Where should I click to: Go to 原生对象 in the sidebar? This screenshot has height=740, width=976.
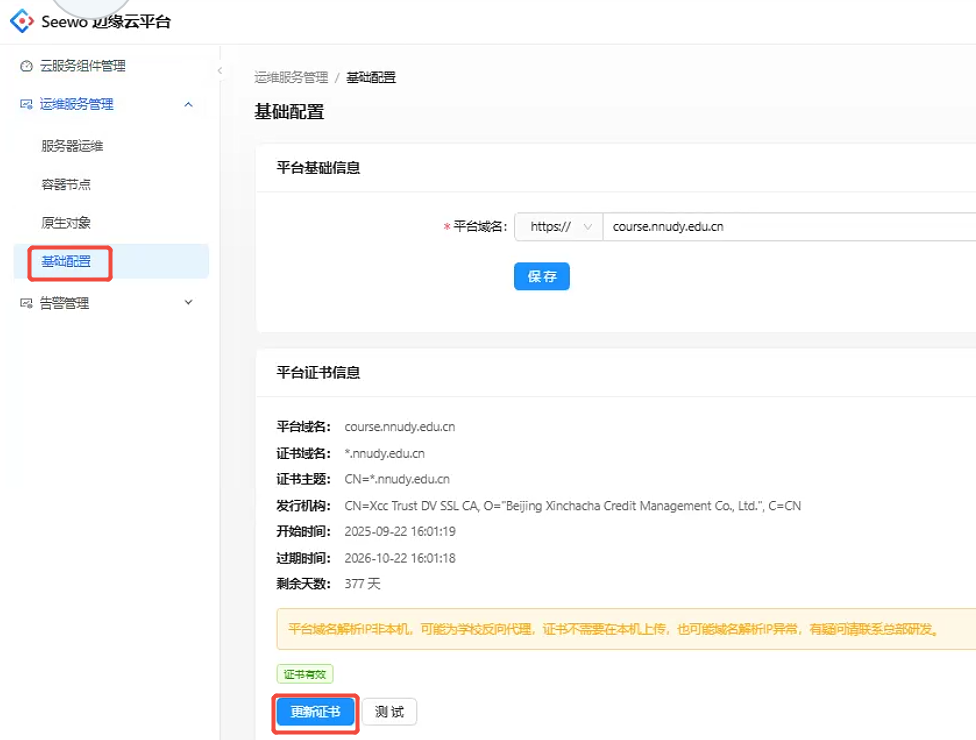[x=66, y=223]
